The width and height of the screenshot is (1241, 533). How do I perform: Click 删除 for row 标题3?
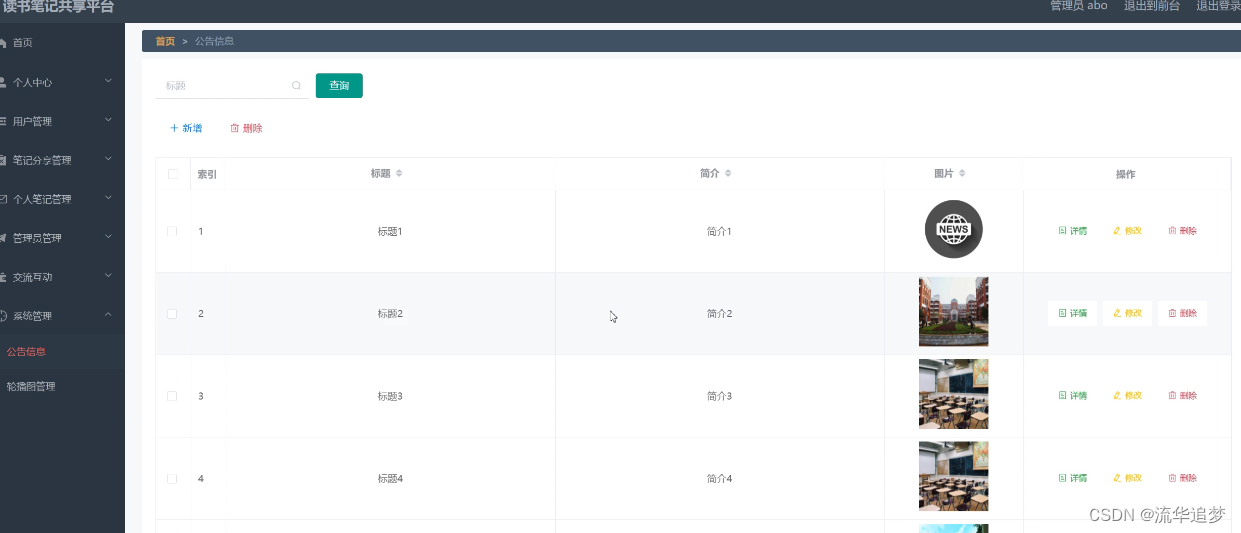tap(1182, 396)
